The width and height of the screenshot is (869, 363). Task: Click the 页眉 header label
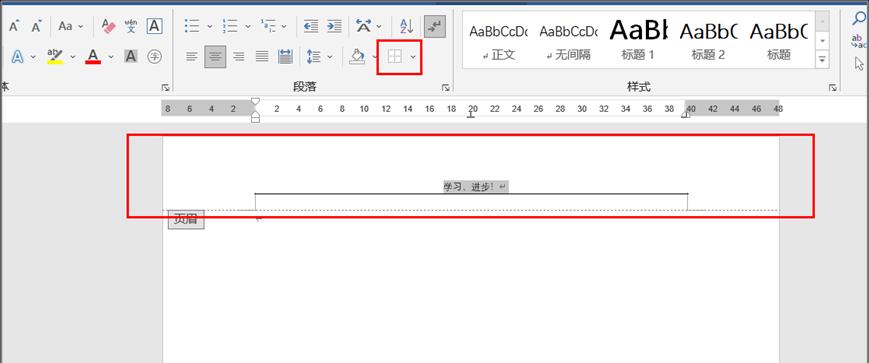[186, 219]
